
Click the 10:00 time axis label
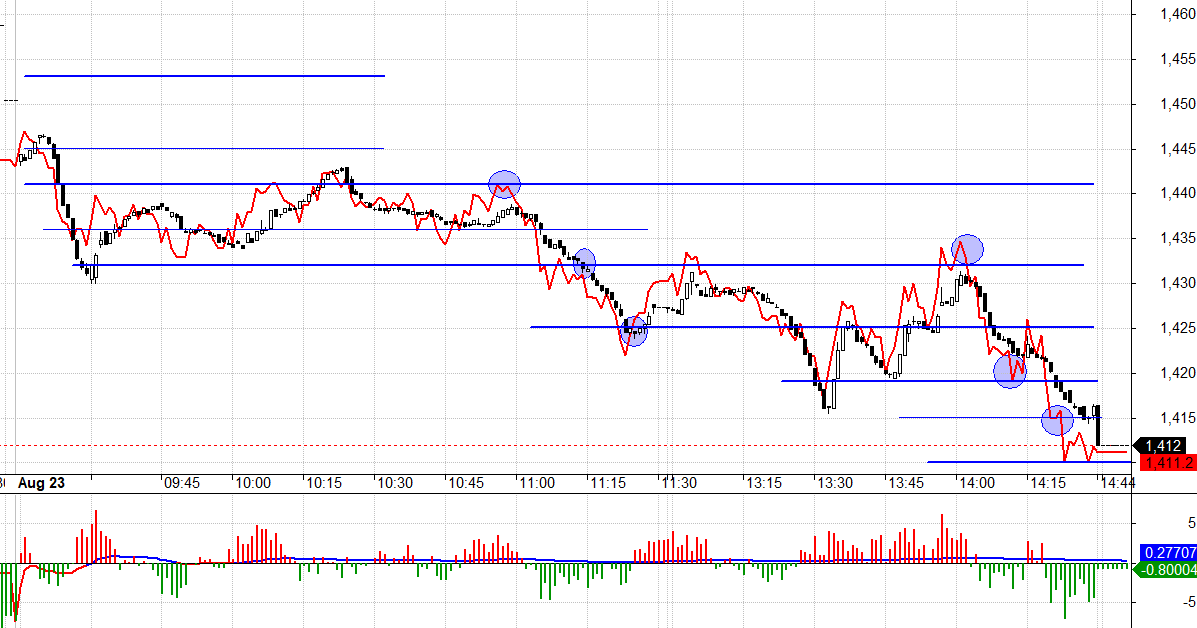click(x=252, y=483)
